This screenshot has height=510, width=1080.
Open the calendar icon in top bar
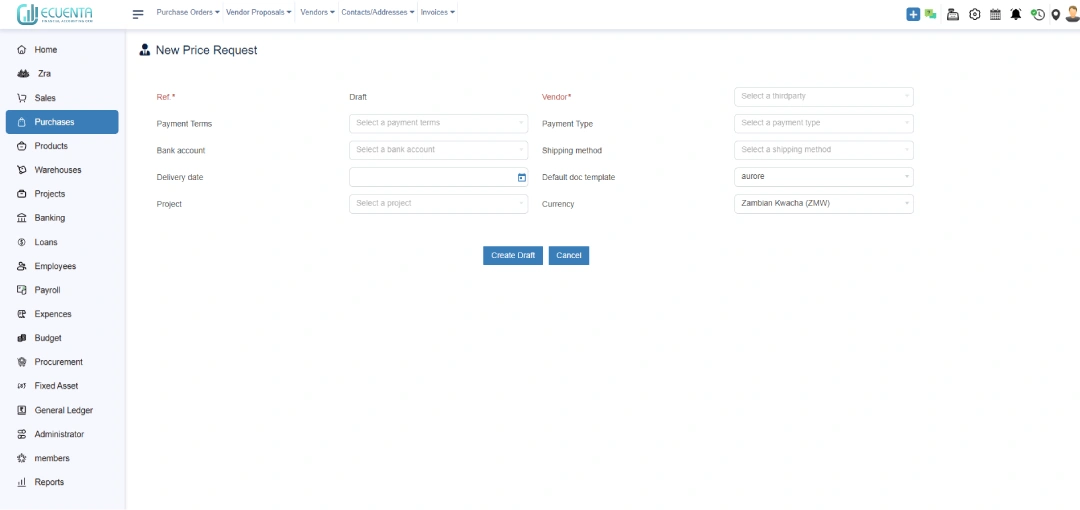pyautogui.click(x=995, y=14)
